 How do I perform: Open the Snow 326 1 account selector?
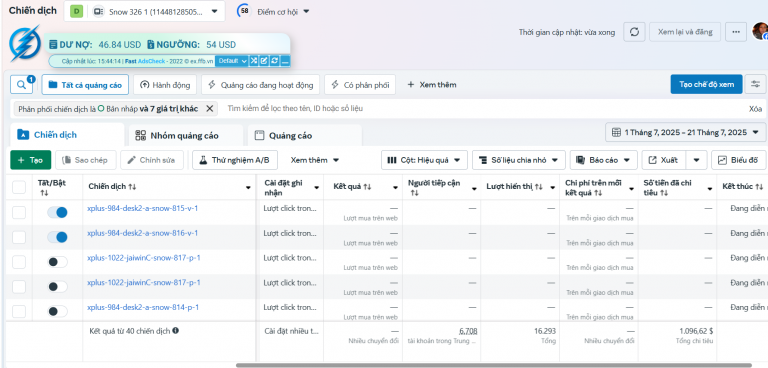(x=144, y=11)
